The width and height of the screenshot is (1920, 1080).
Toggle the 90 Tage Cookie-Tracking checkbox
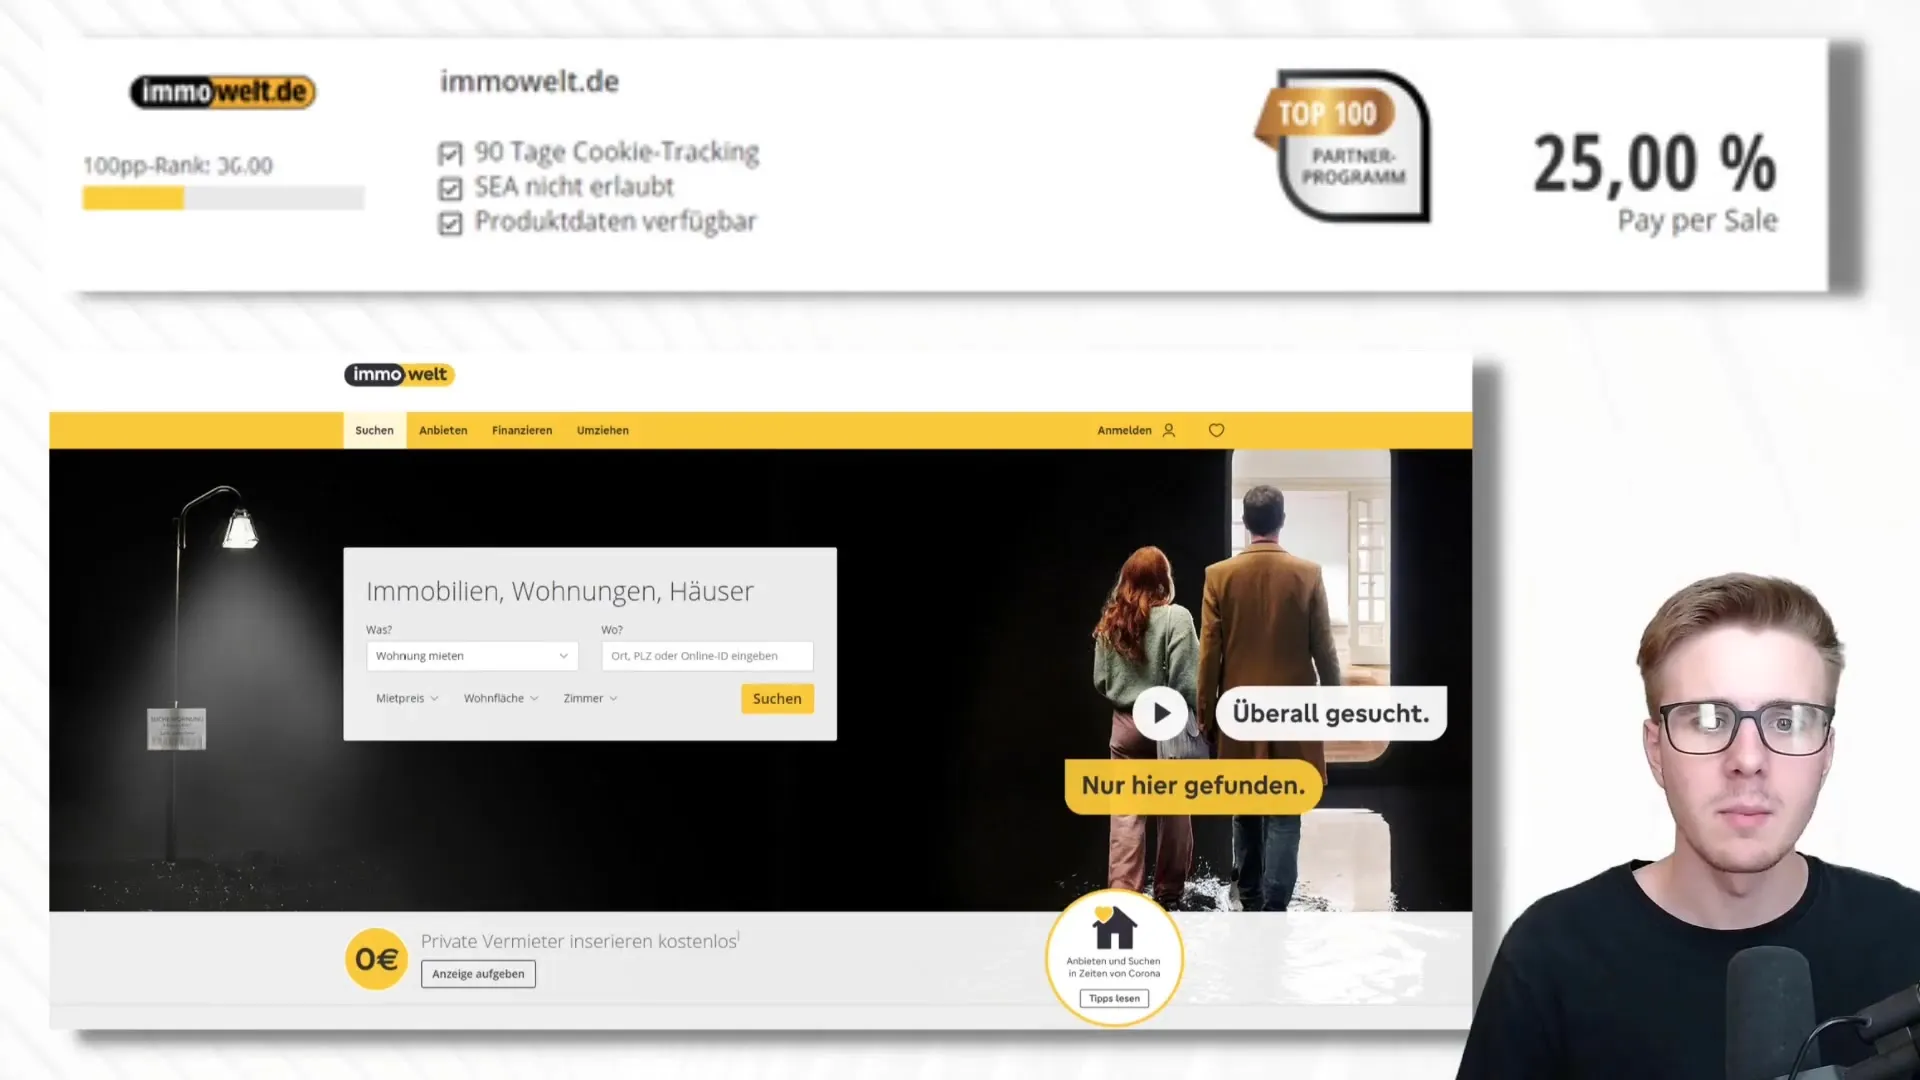450,153
